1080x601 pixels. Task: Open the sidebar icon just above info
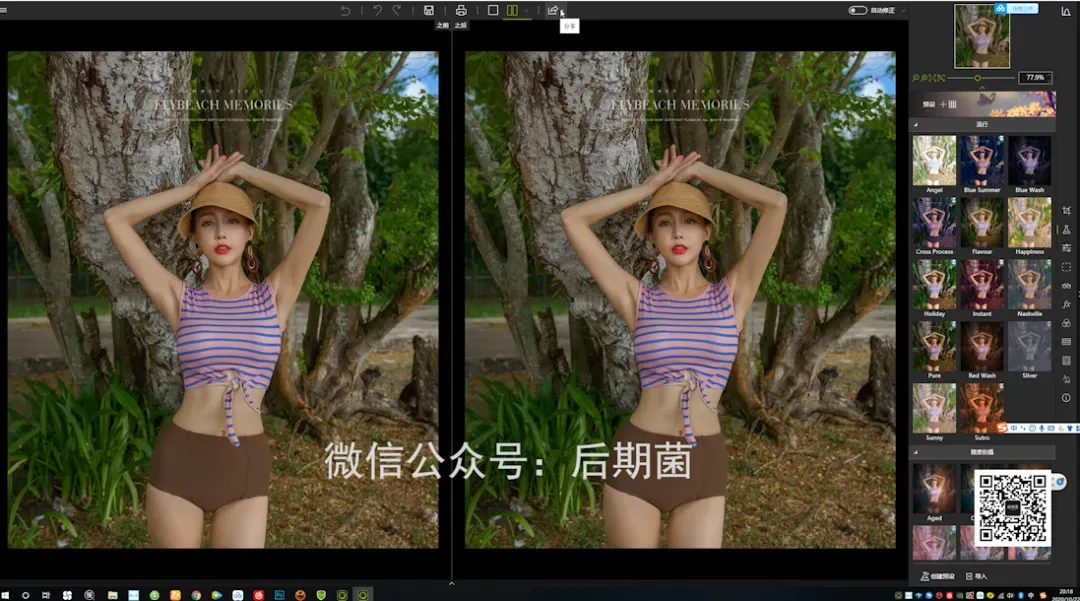[1066, 379]
